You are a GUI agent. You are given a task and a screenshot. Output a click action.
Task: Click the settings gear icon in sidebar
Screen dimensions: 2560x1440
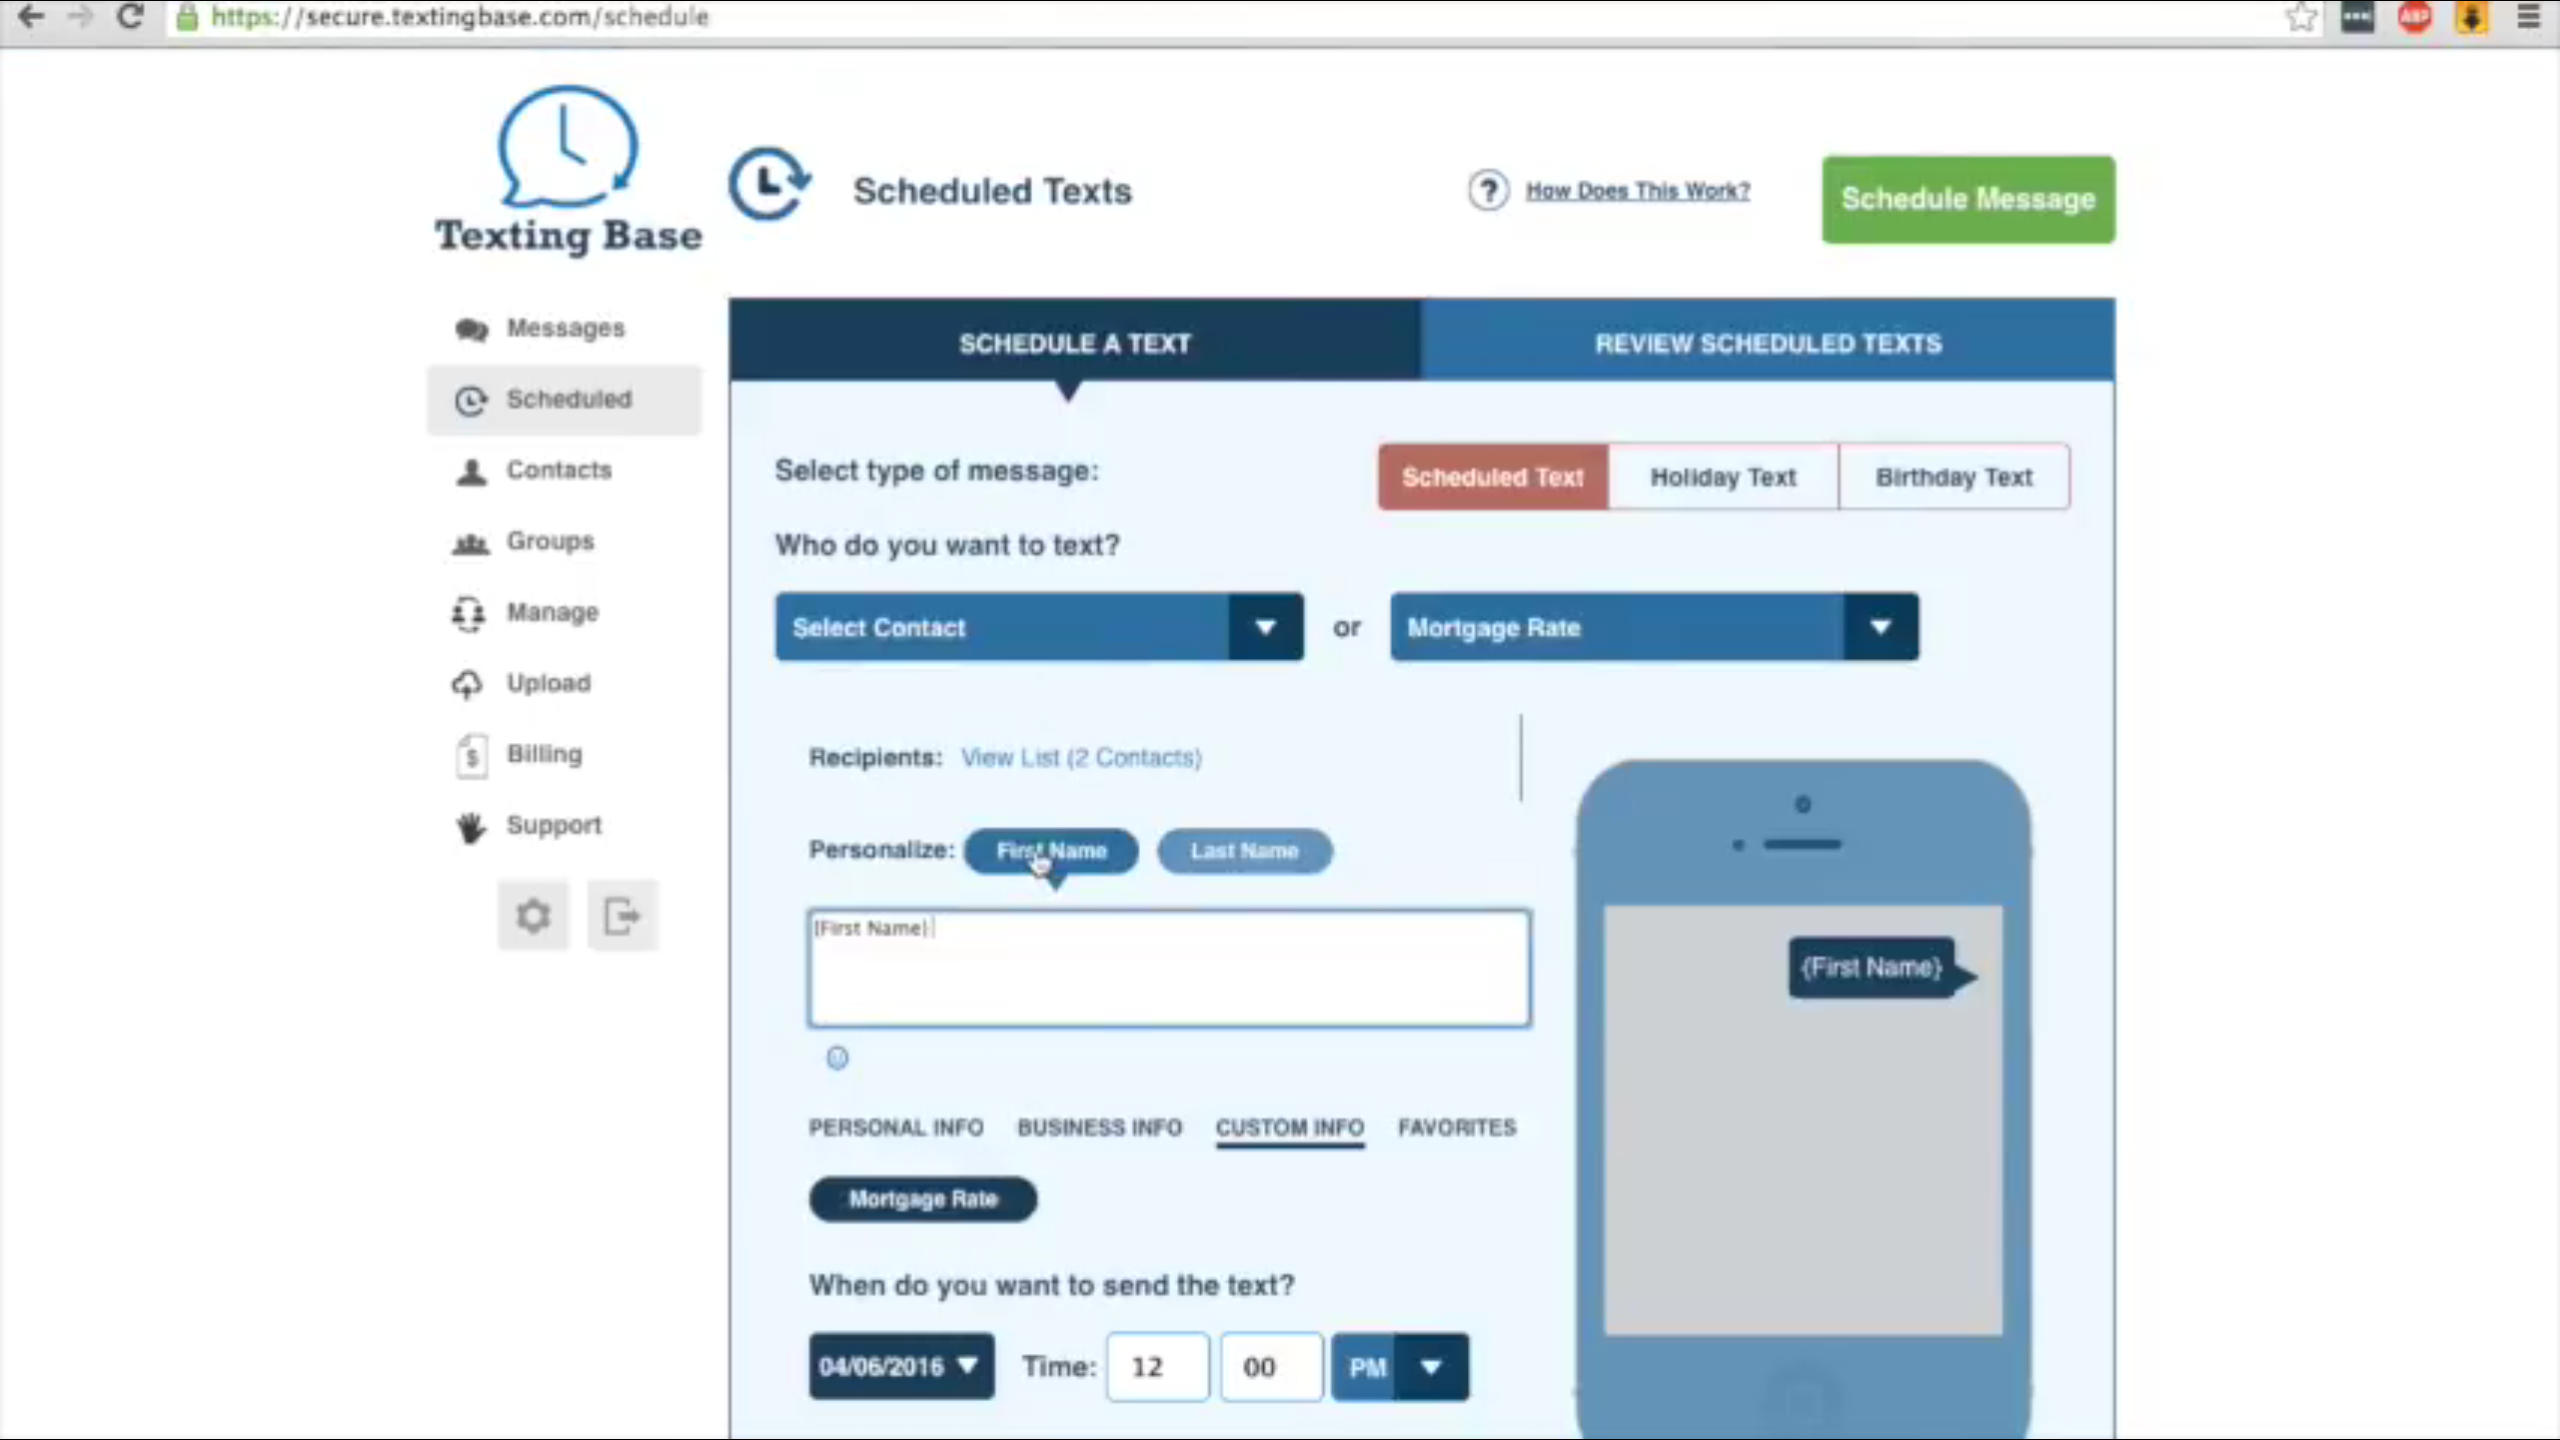coord(533,915)
